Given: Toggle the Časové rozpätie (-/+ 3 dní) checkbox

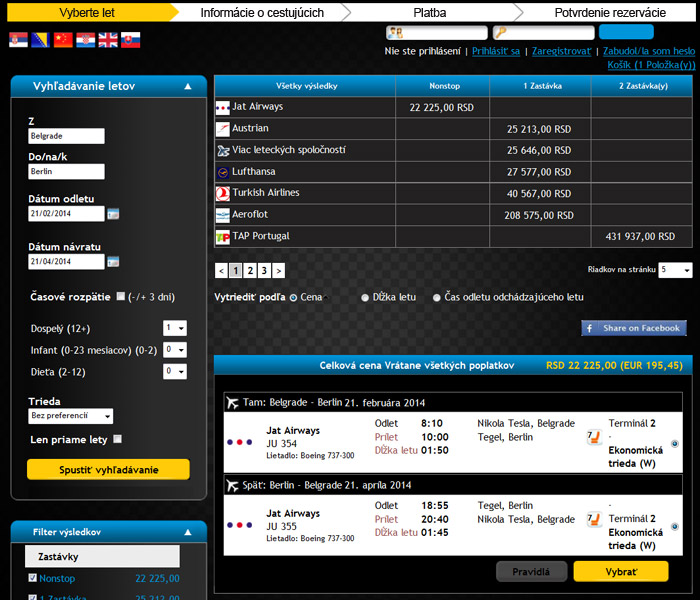Looking at the screenshot, I should (121, 296).
